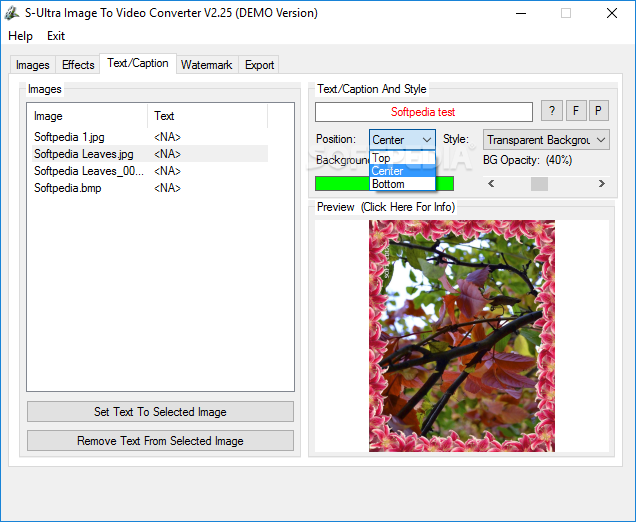Select Softpedia Leaves_00... row

tap(150, 171)
